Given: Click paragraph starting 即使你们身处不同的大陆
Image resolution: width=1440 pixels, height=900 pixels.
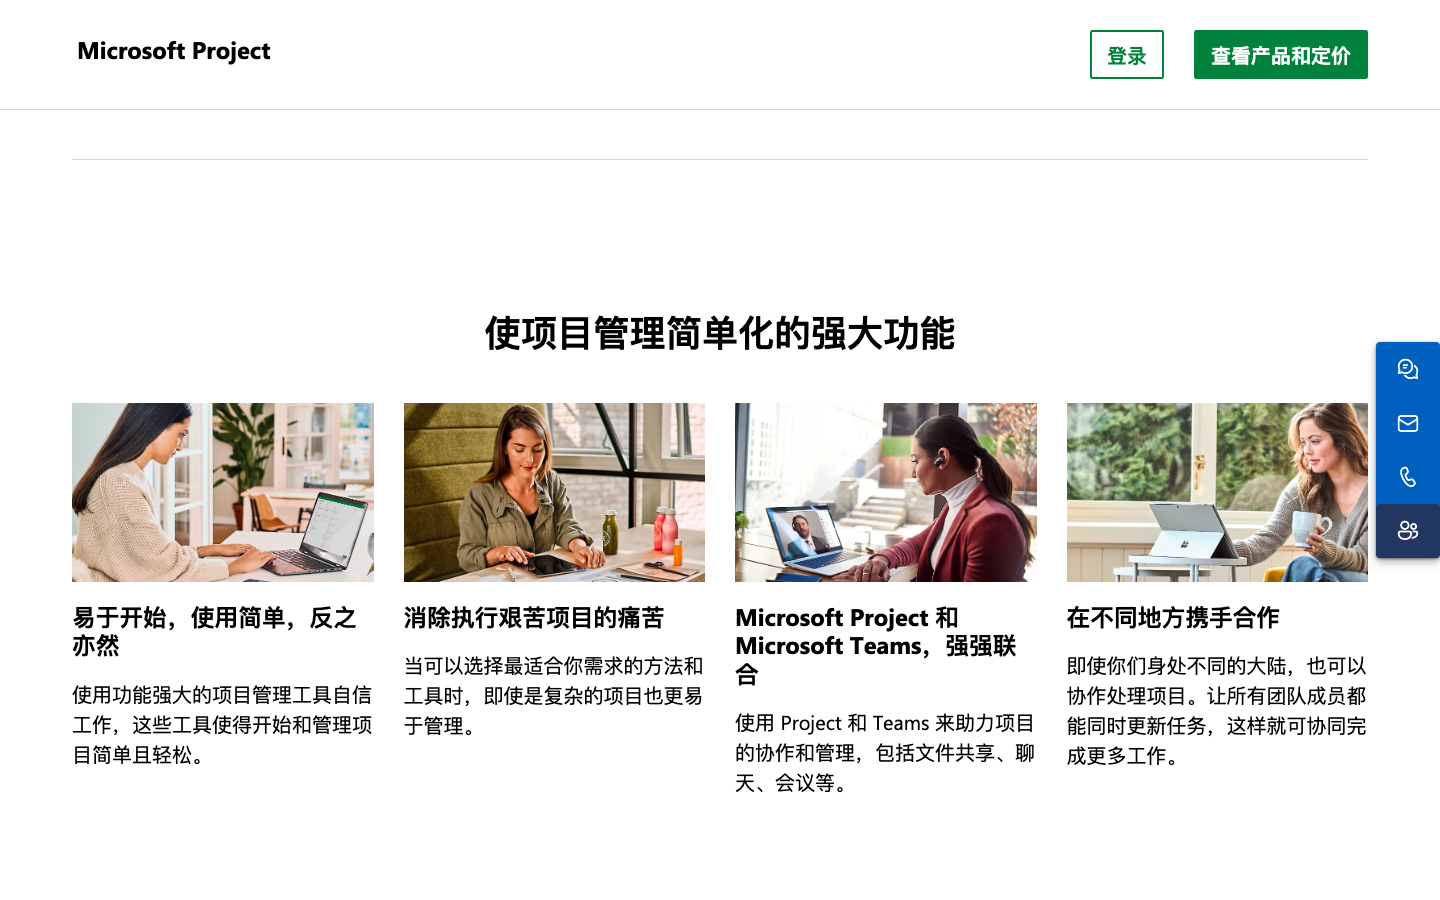Looking at the screenshot, I should [x=1216, y=710].
